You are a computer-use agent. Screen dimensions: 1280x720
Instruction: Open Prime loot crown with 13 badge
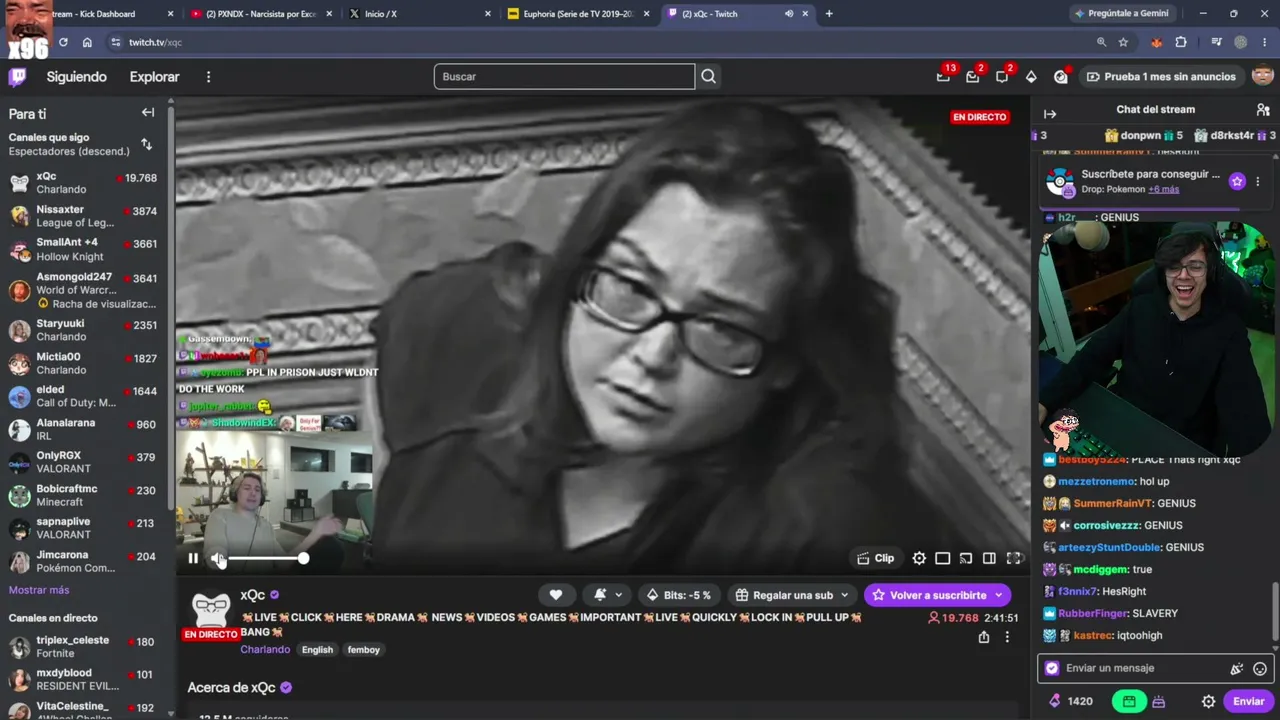coord(943,77)
